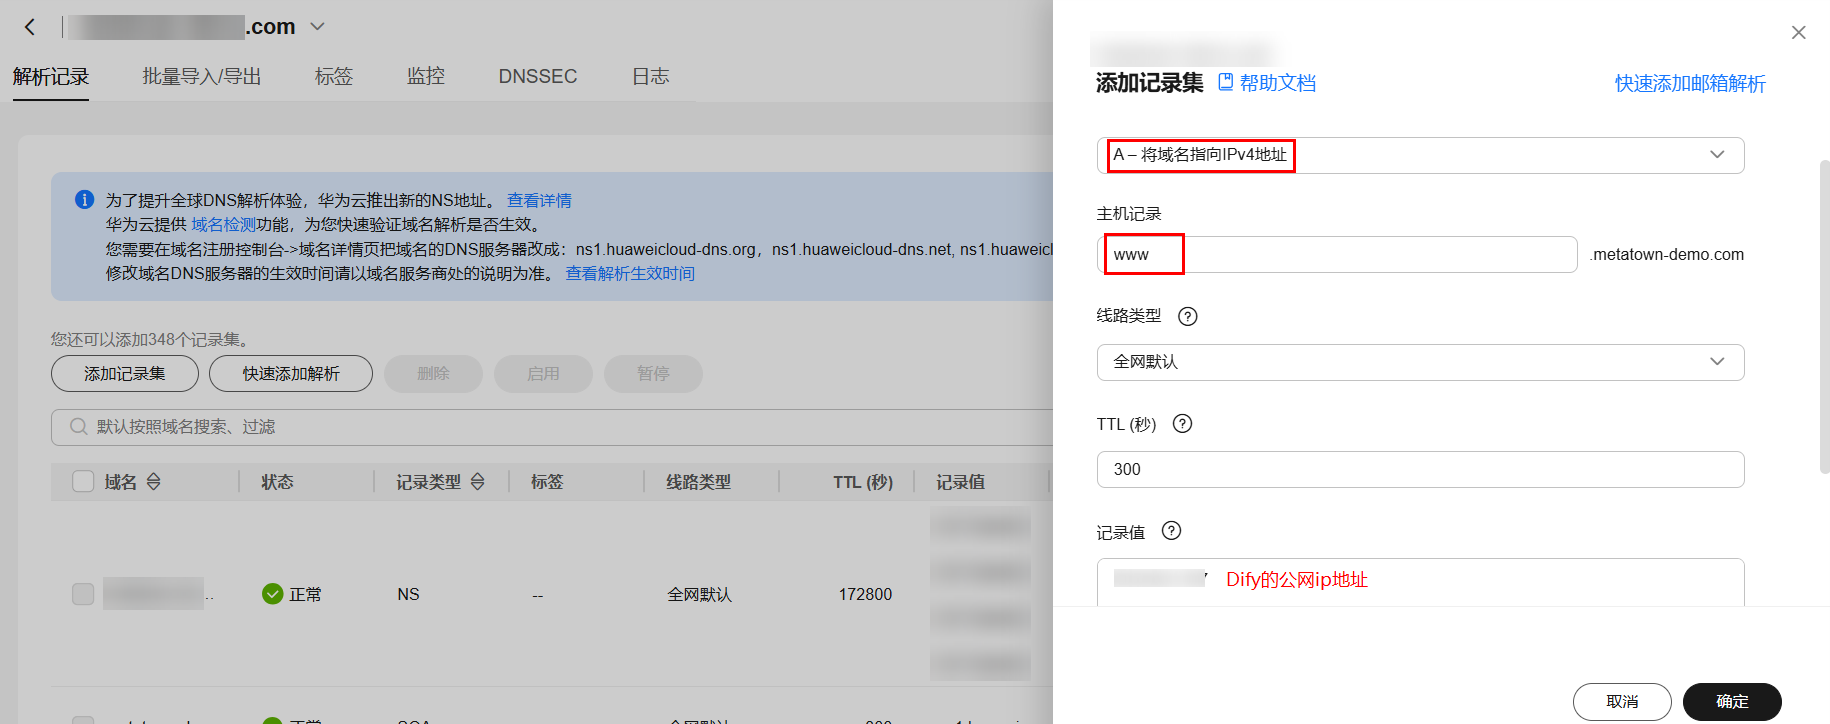Expand the domain name switcher chevron
Viewport: 1830px width, 724px height.
318,27
